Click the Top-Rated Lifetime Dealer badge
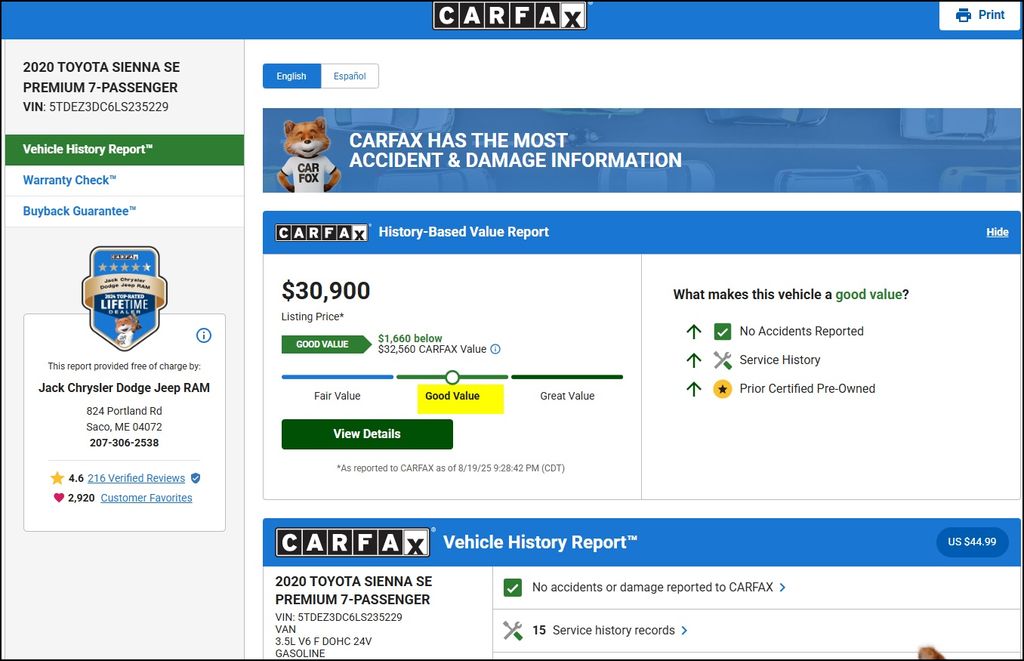Screen dimensions: 1024x661 point(125,298)
